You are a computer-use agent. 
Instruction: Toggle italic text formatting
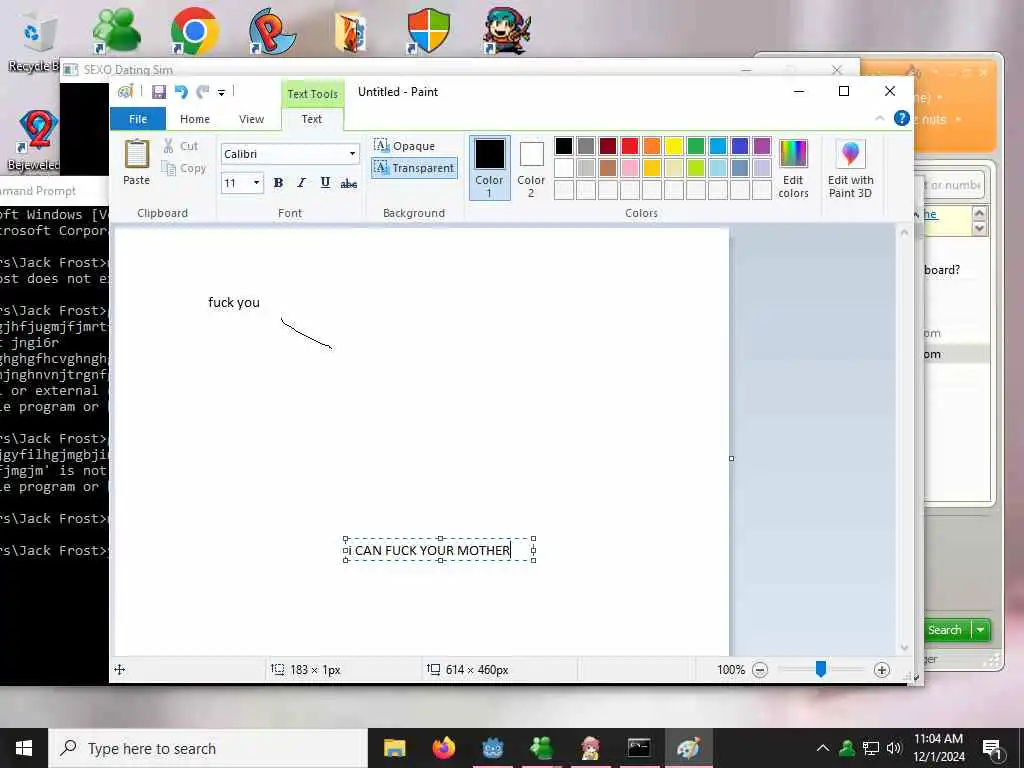(x=301, y=183)
